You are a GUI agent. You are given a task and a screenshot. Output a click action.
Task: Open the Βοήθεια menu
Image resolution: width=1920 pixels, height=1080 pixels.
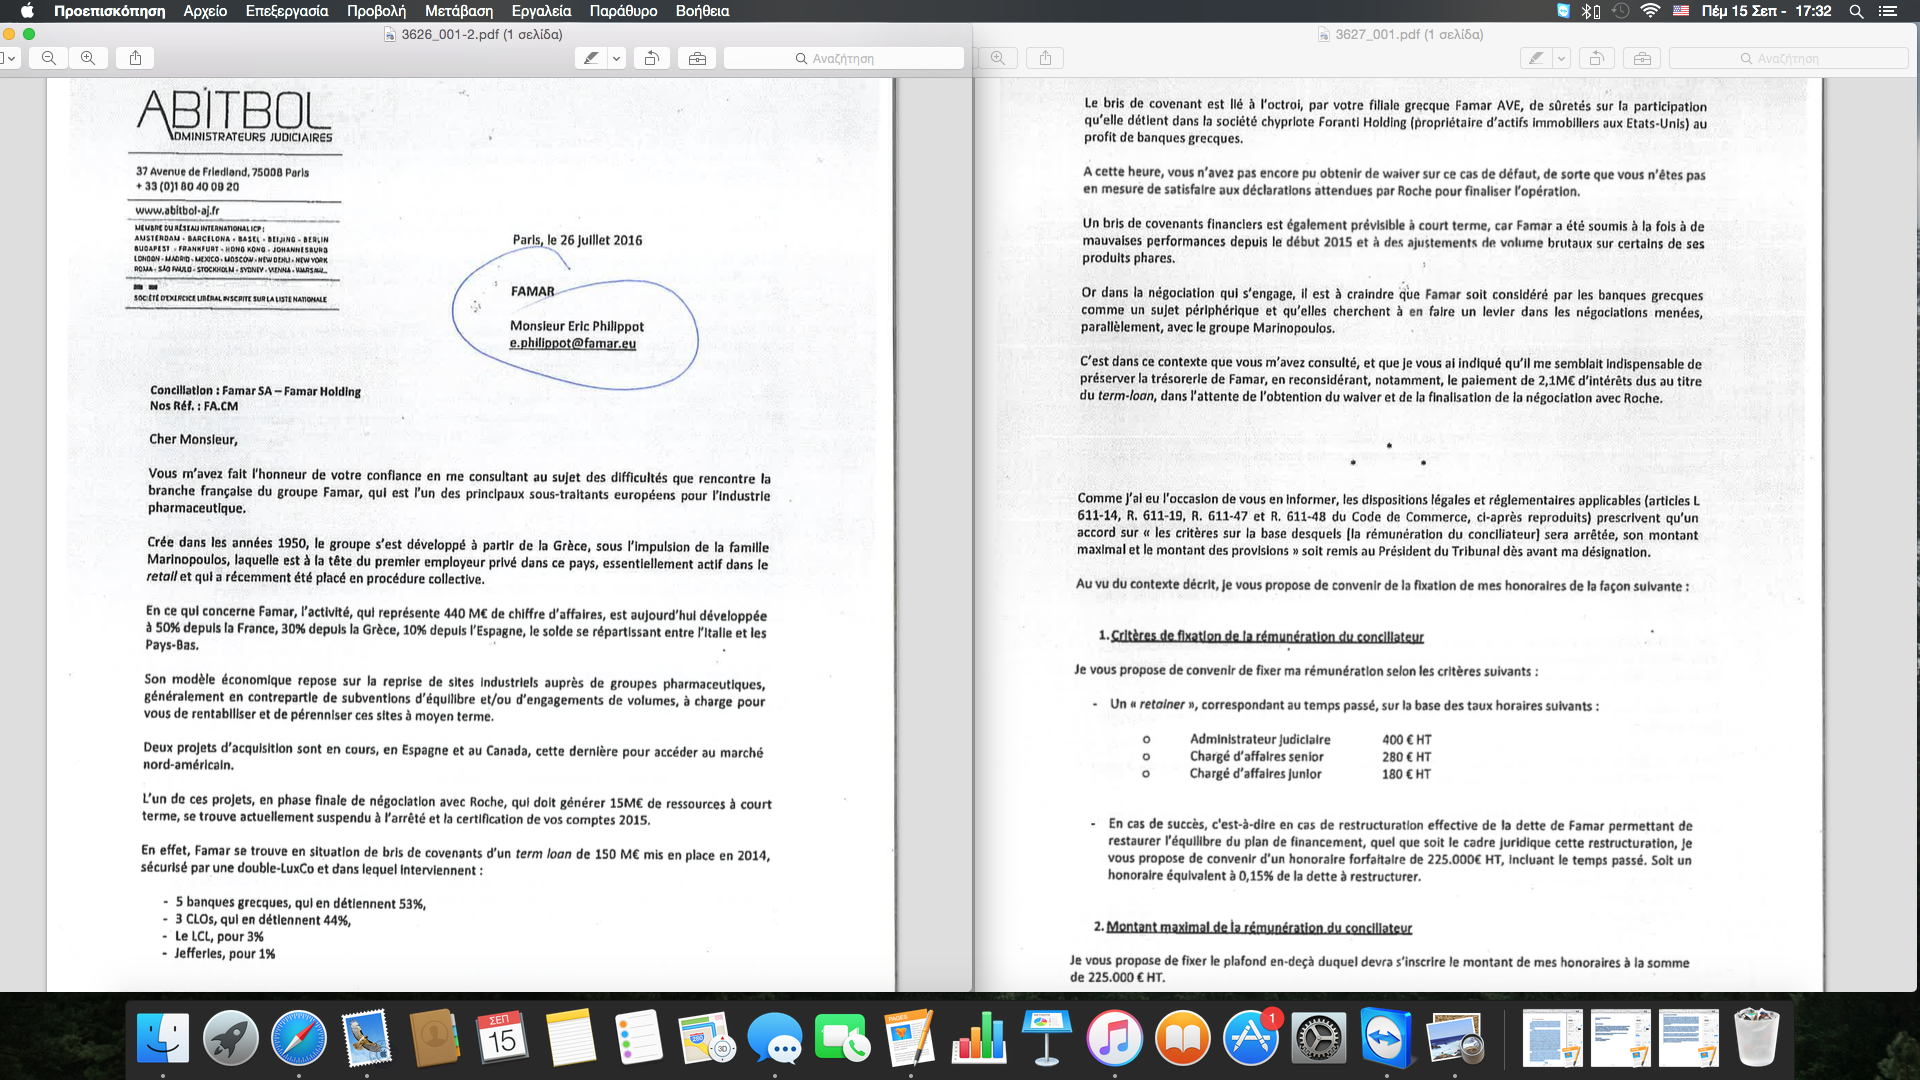[702, 11]
